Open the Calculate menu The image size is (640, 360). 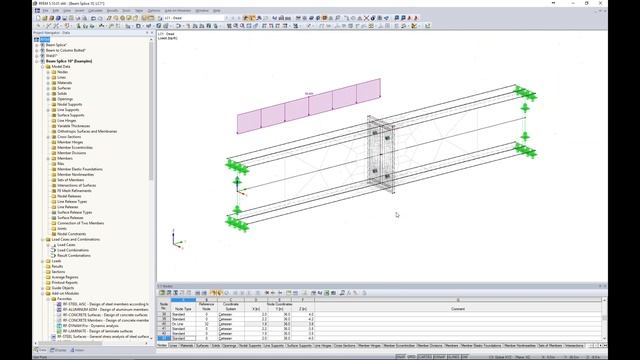(x=96, y=11)
